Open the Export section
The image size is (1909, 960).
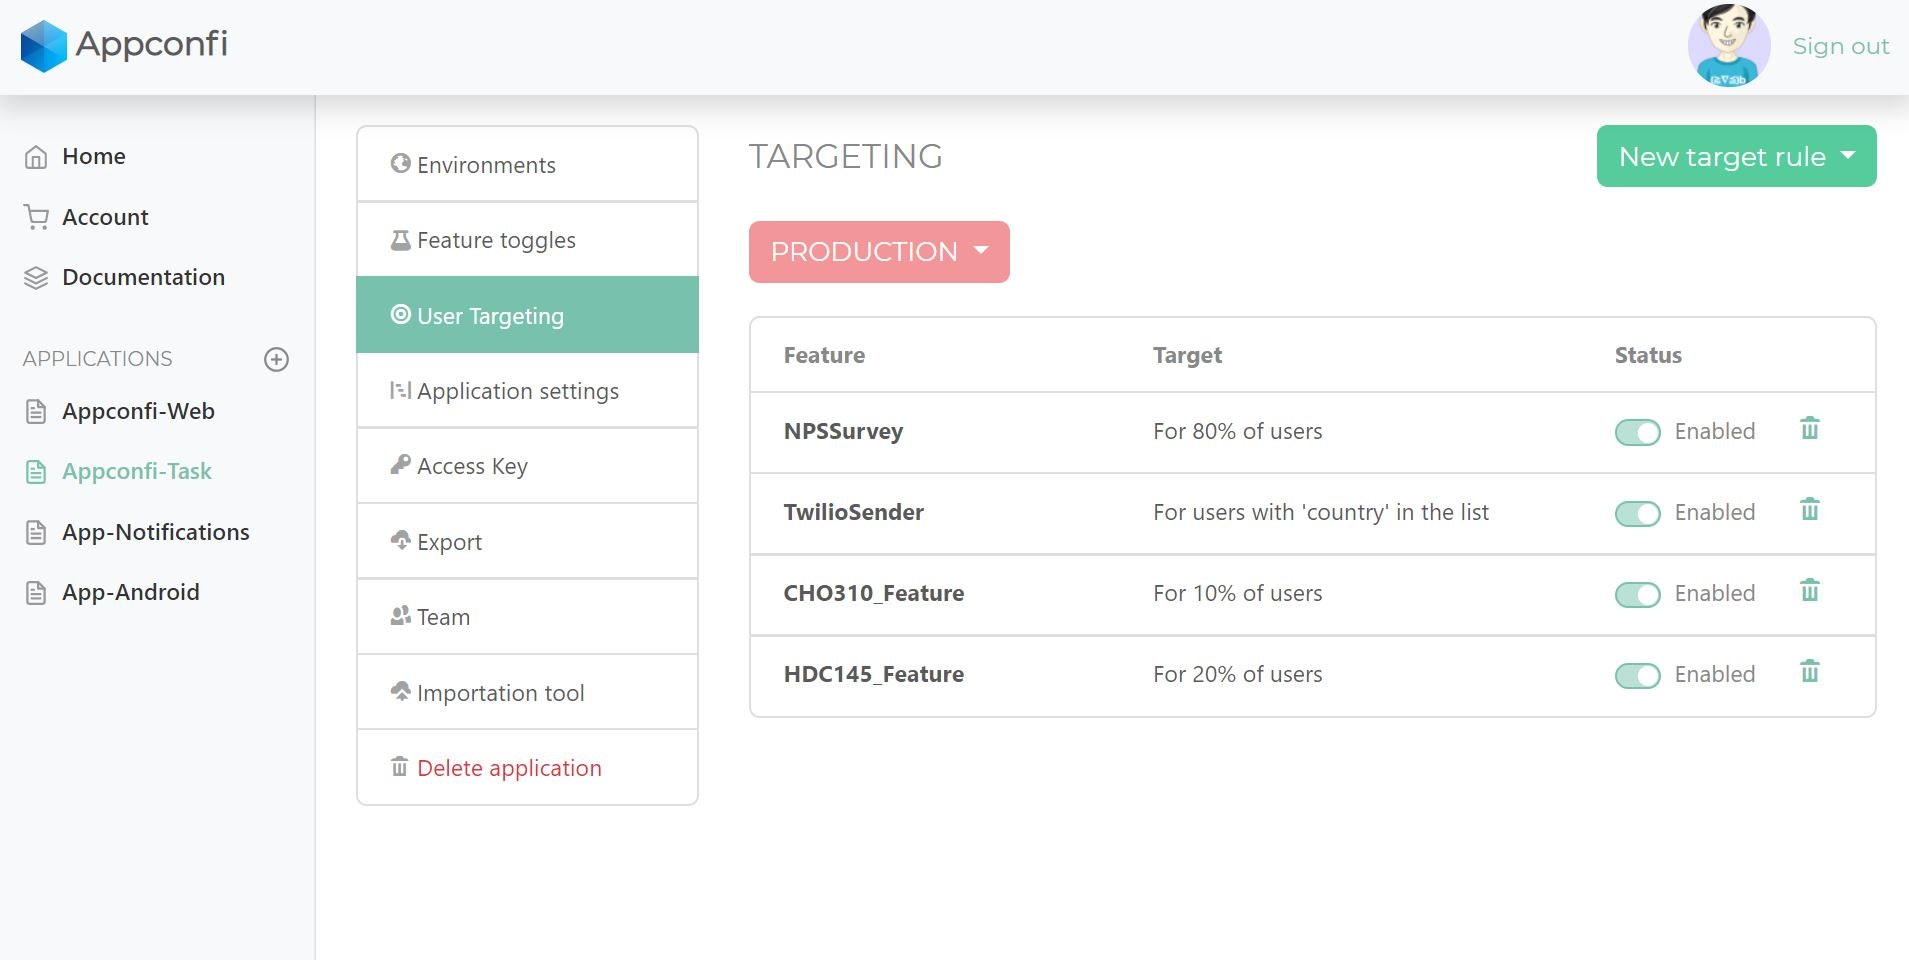[527, 541]
